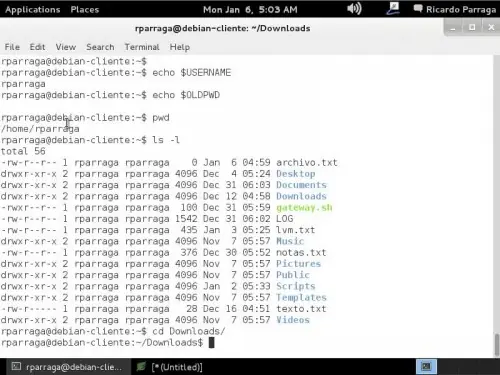Click the /home/rparraga output line
Screen dimensions: 500x375
[x=40, y=129]
